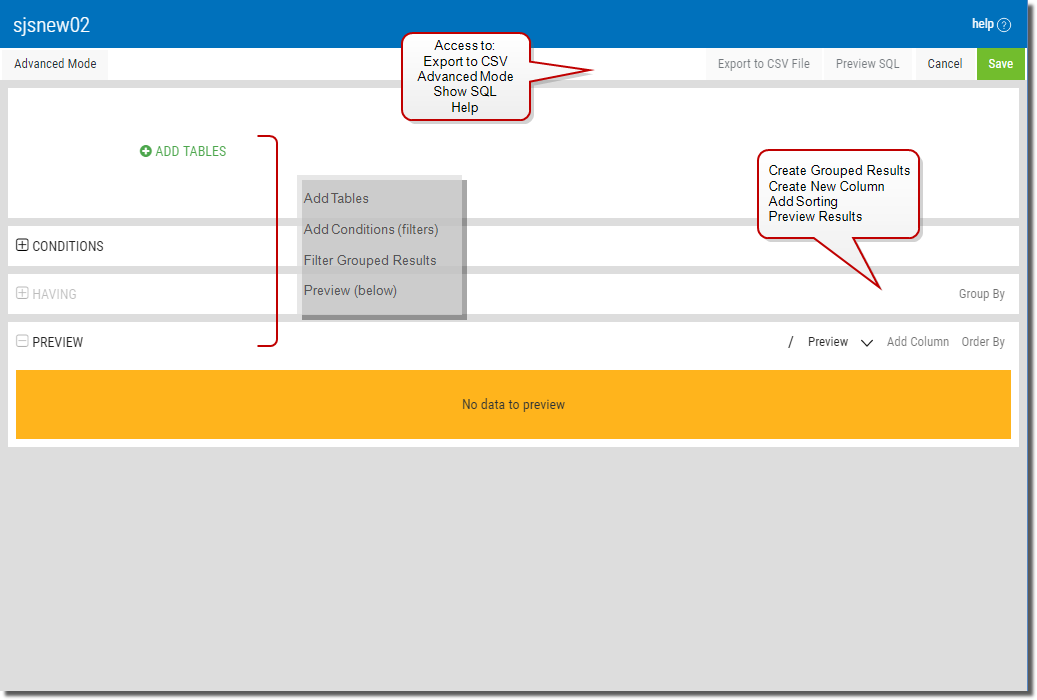Image resolution: width=1037 pixels, height=700 pixels.
Task: Click the ADD TABLES text label
Action: [x=191, y=152]
